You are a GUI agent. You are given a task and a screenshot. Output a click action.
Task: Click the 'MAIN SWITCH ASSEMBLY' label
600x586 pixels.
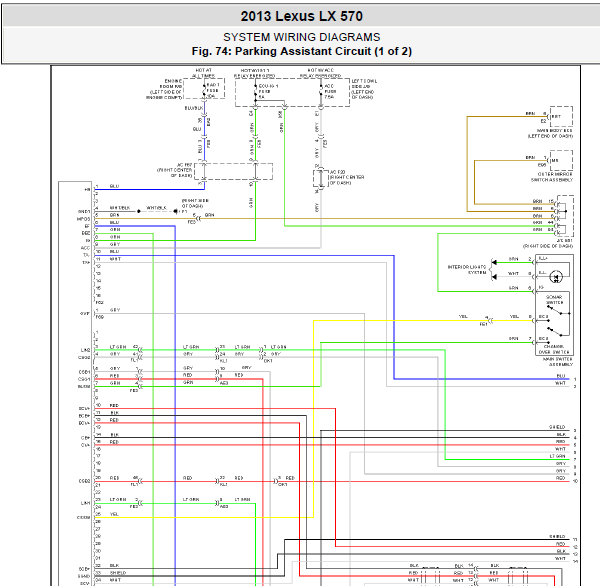(558, 362)
